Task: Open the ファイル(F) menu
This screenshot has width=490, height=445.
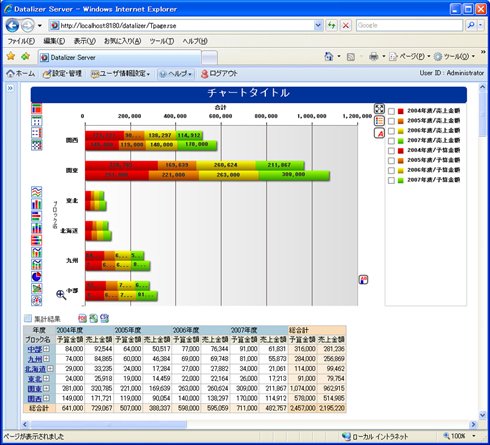Action: [x=21, y=41]
